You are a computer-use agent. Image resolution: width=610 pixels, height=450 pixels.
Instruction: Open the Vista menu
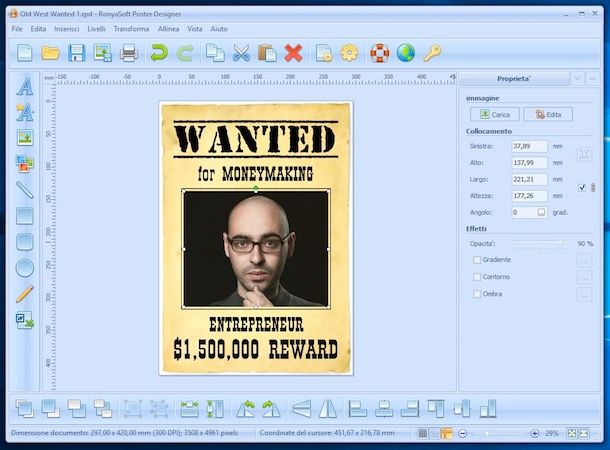(x=195, y=29)
